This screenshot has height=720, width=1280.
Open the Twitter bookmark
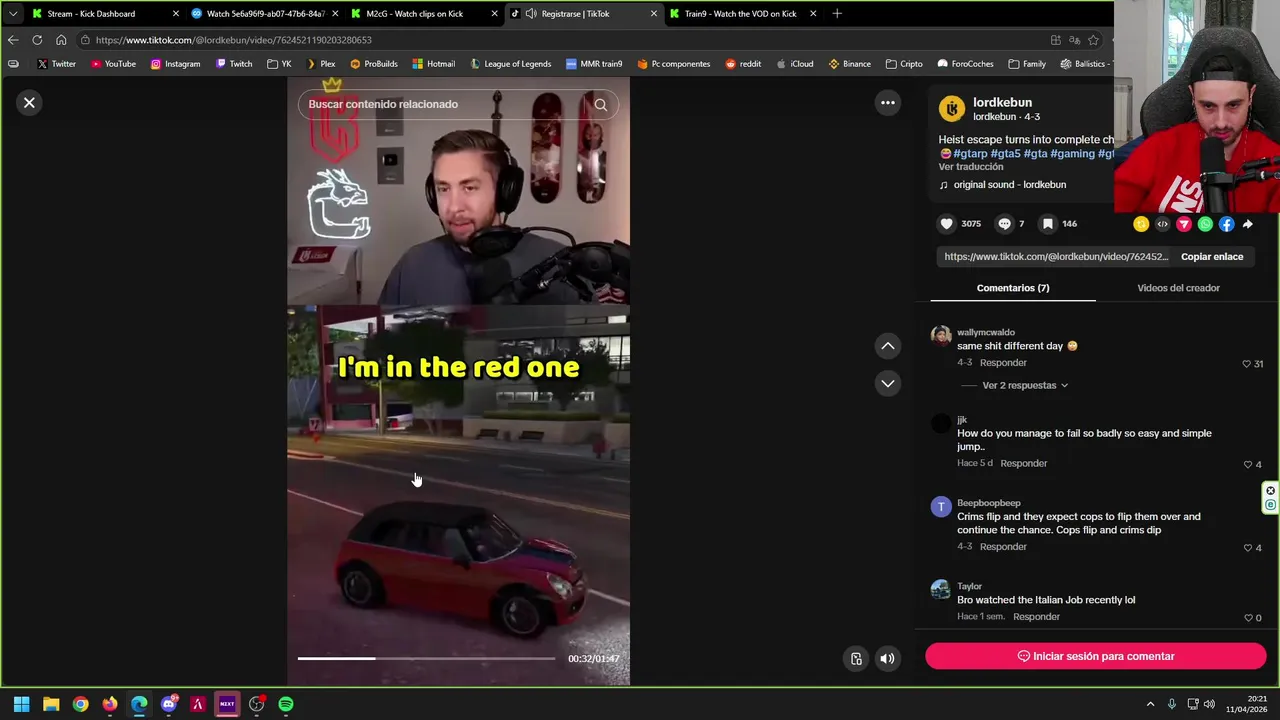point(56,64)
